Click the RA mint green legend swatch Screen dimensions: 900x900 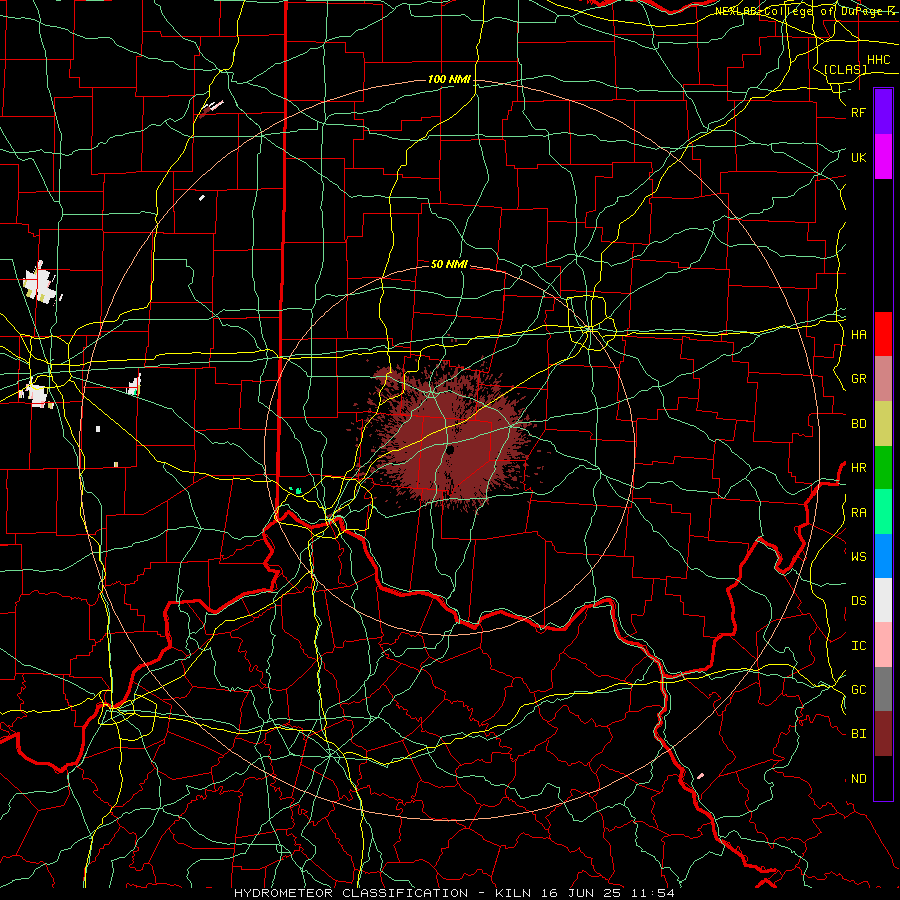(883, 512)
